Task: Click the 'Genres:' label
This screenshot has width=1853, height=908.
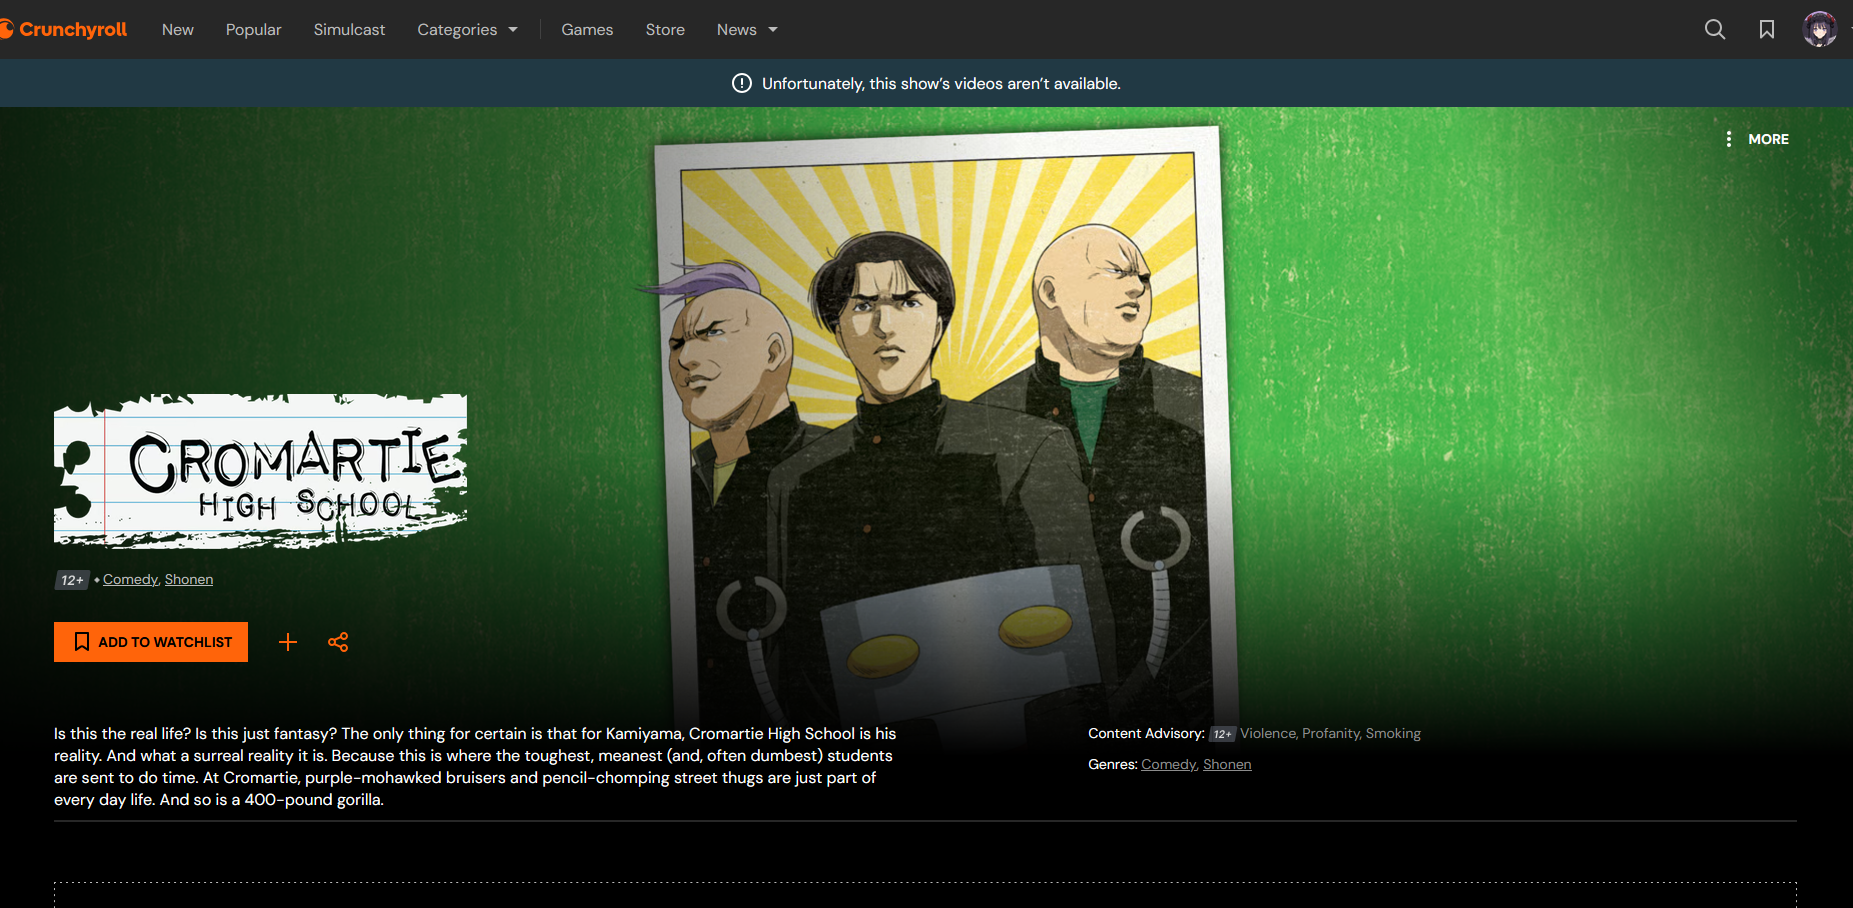Action: click(x=1113, y=764)
